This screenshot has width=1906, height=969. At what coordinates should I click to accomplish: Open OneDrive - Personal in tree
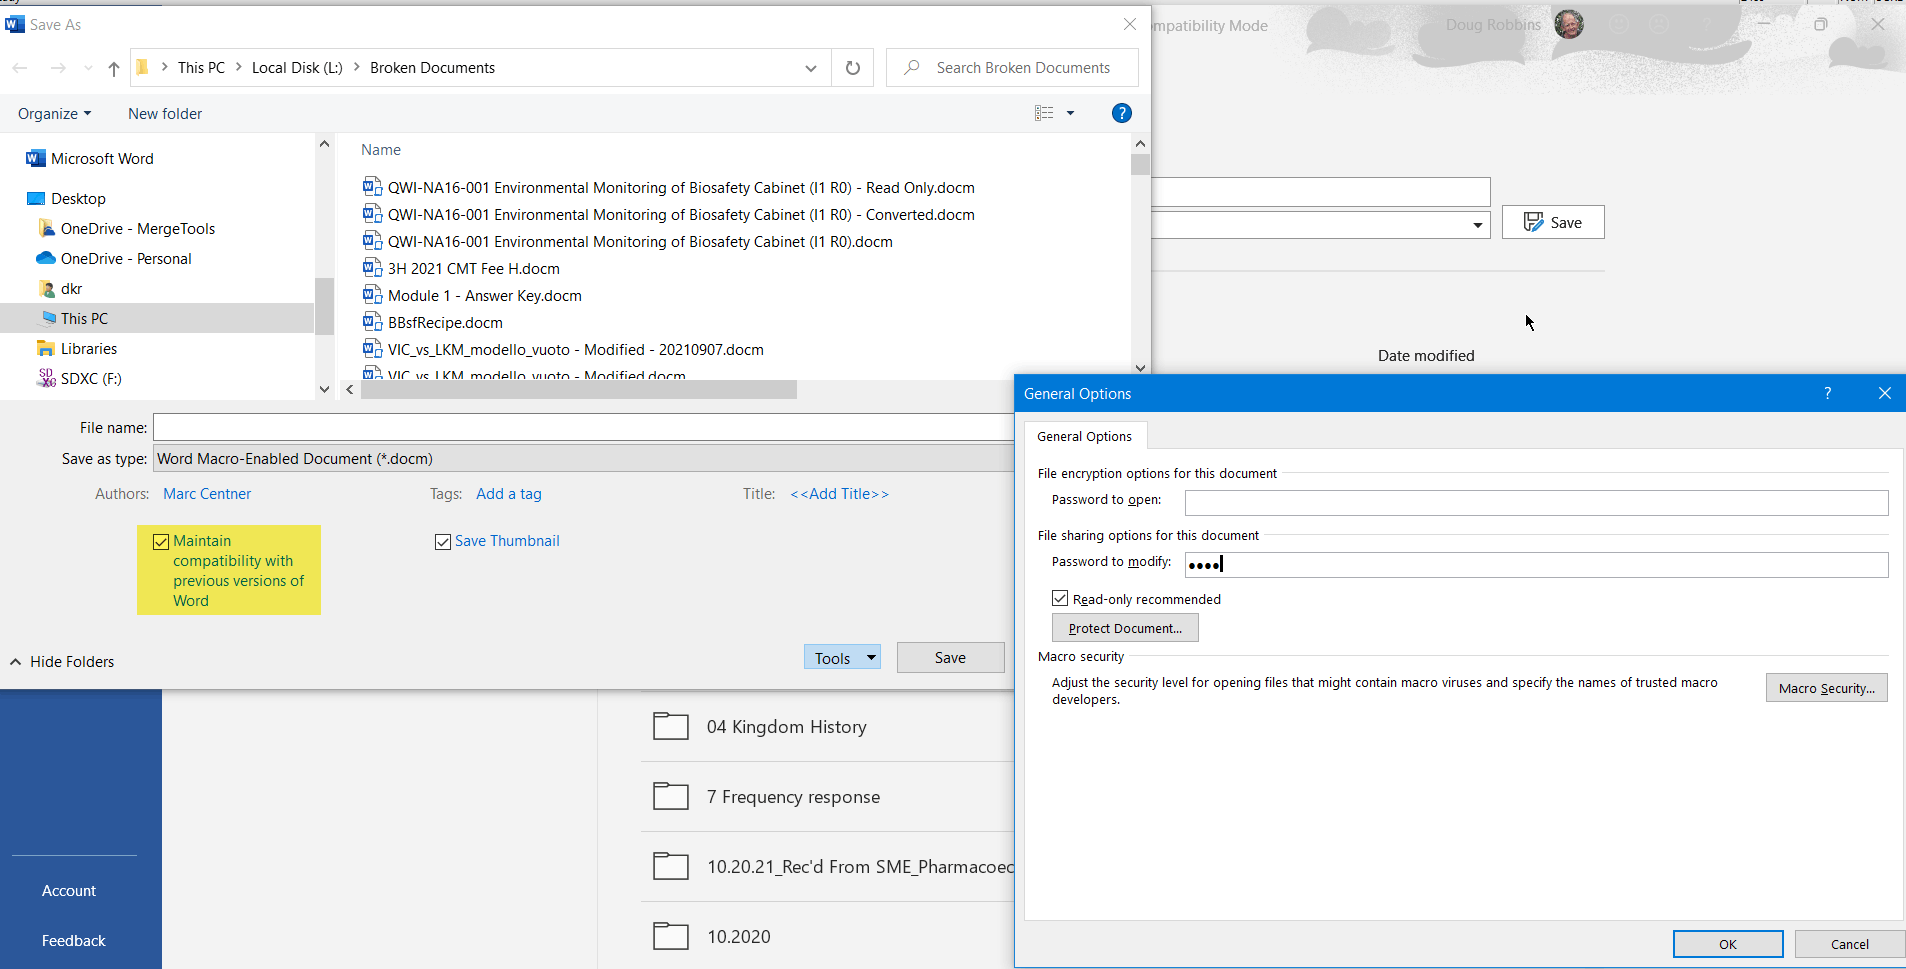pyautogui.click(x=126, y=259)
